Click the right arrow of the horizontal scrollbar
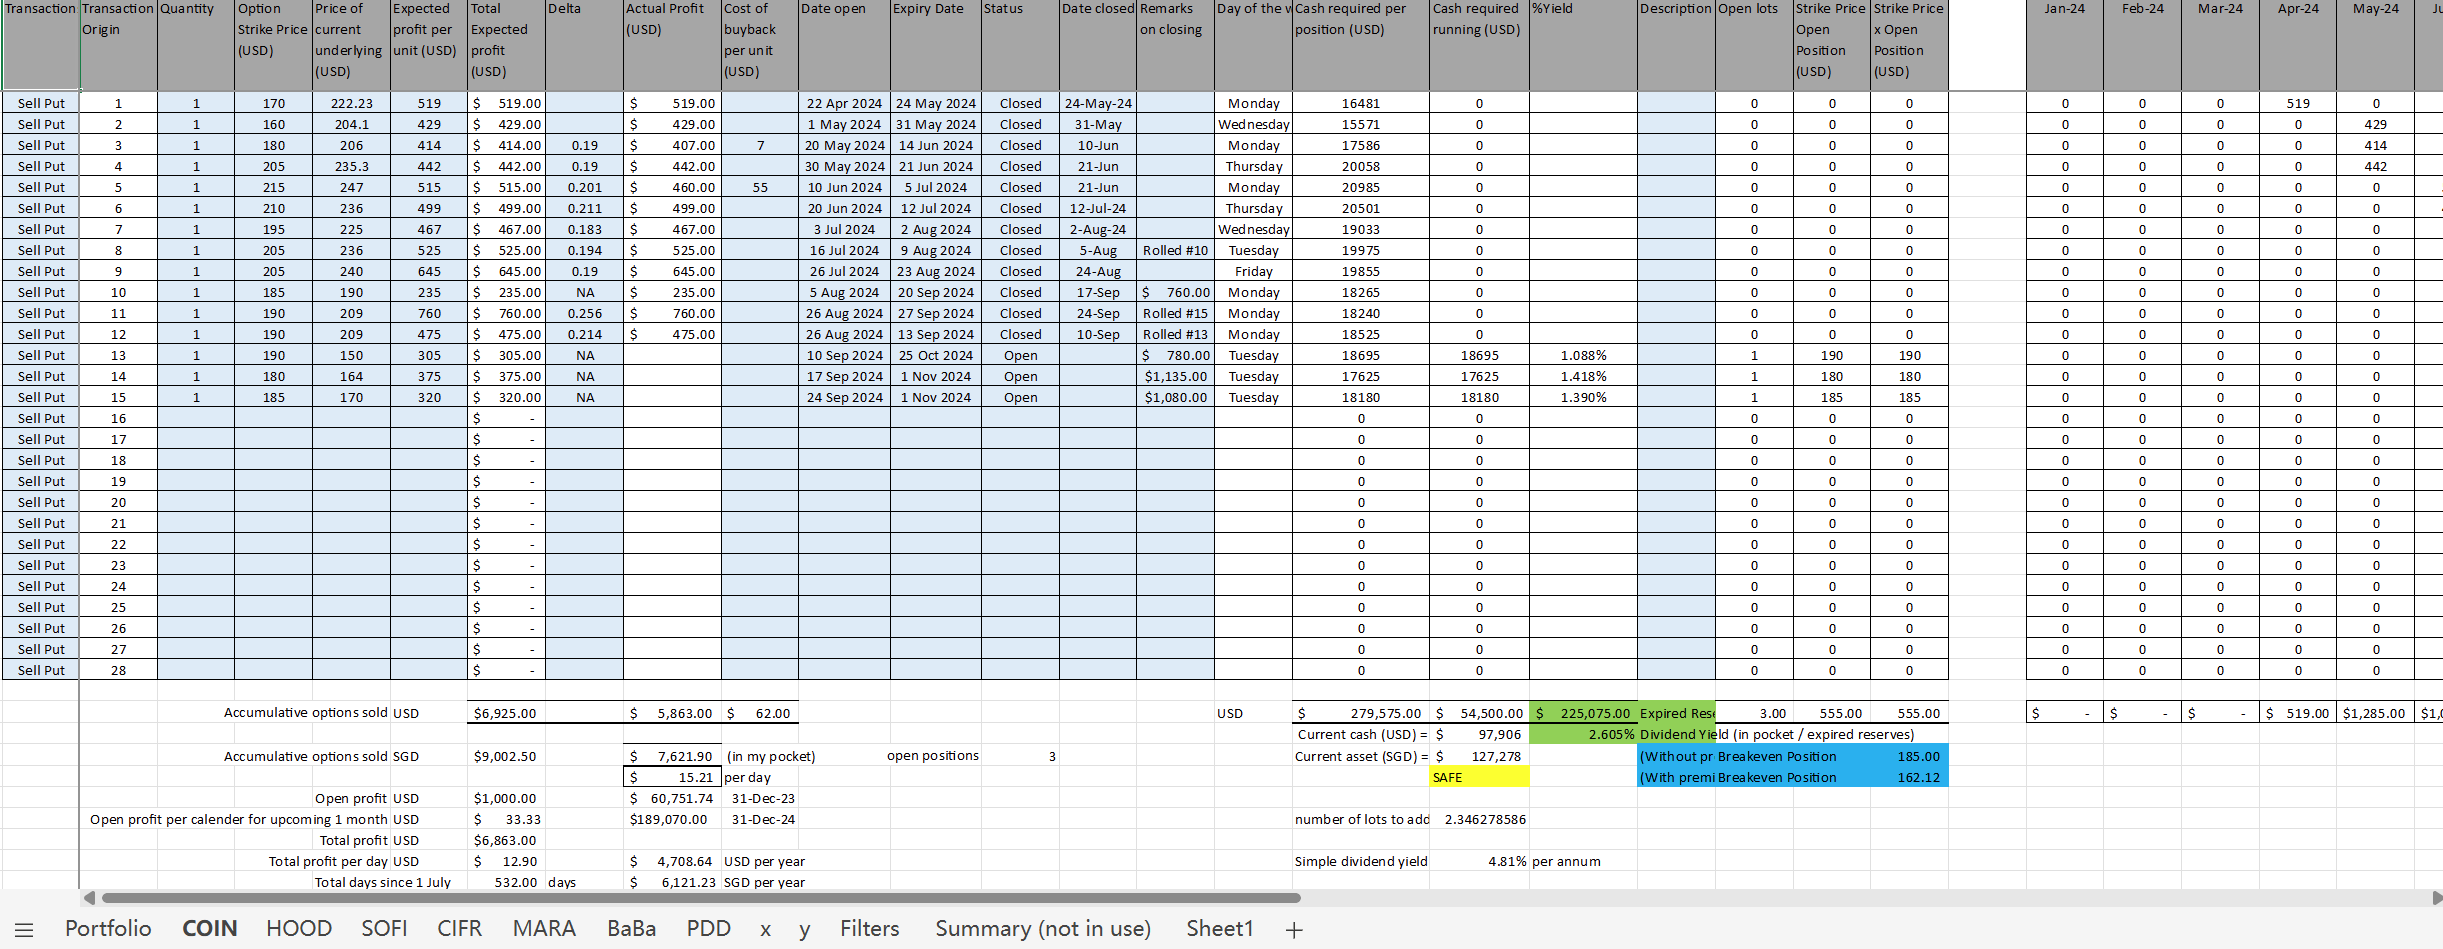This screenshot has width=2443, height=949. tap(2436, 898)
